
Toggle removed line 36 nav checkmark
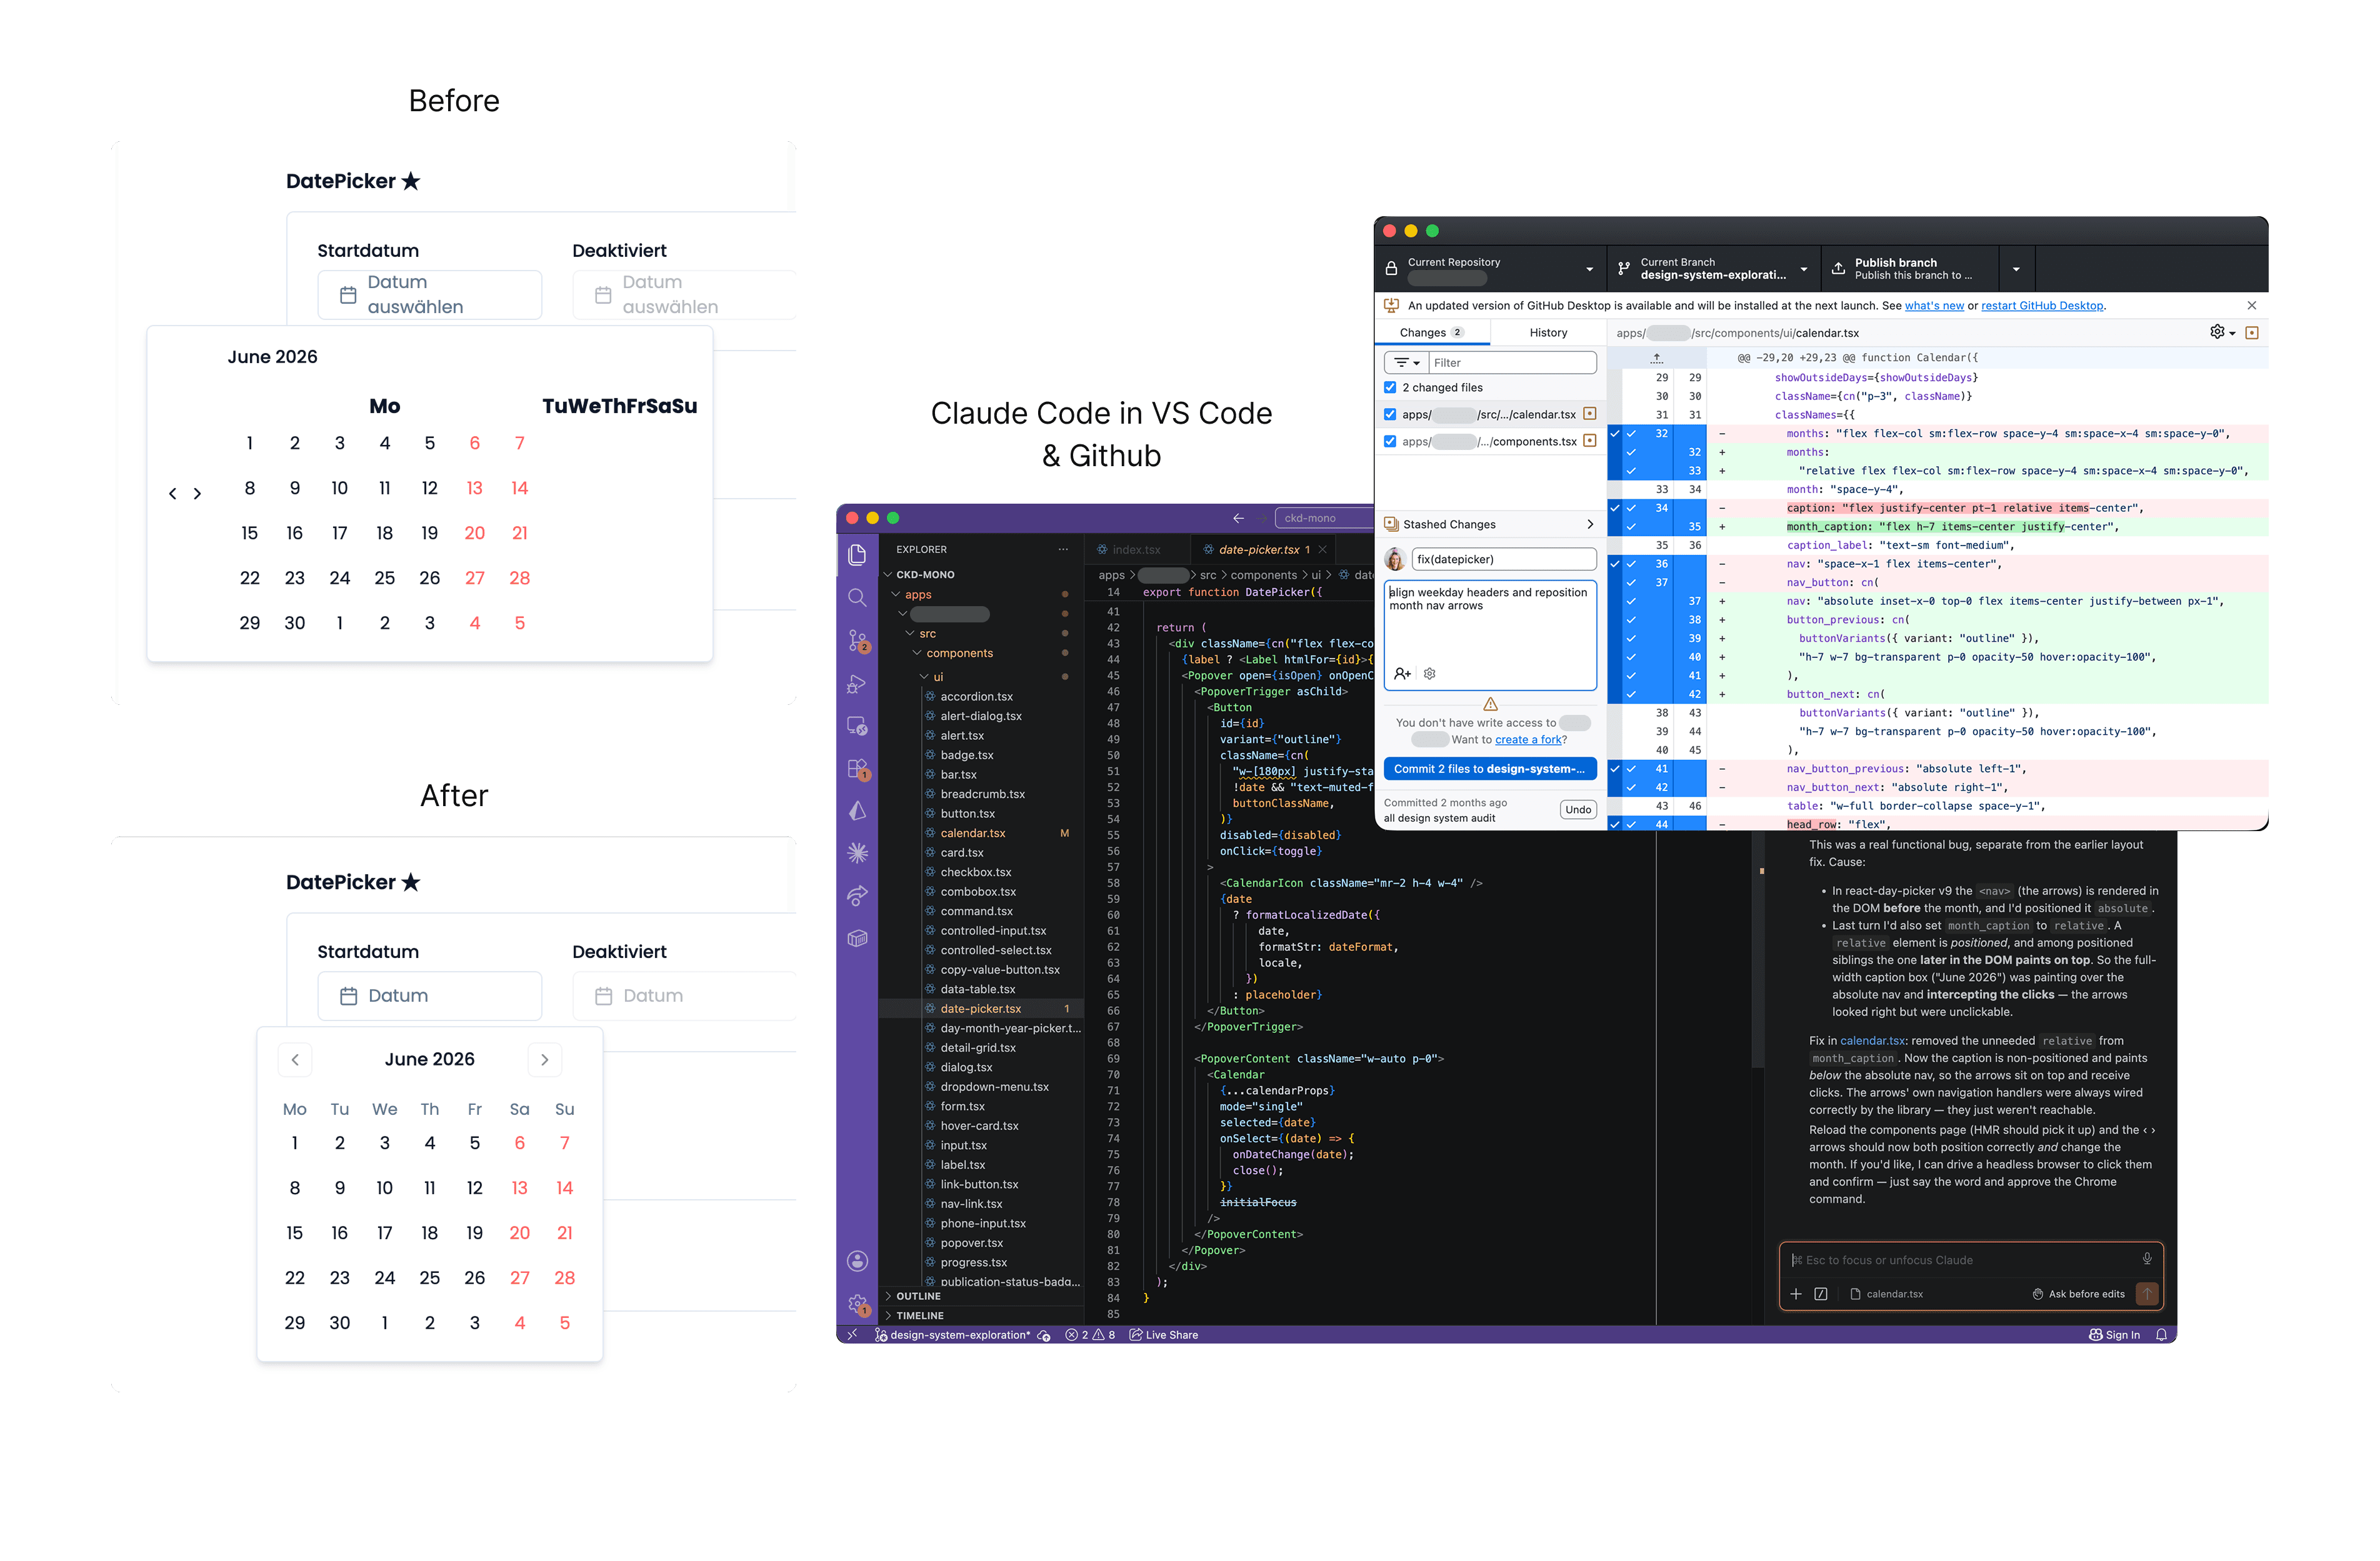tap(1631, 564)
